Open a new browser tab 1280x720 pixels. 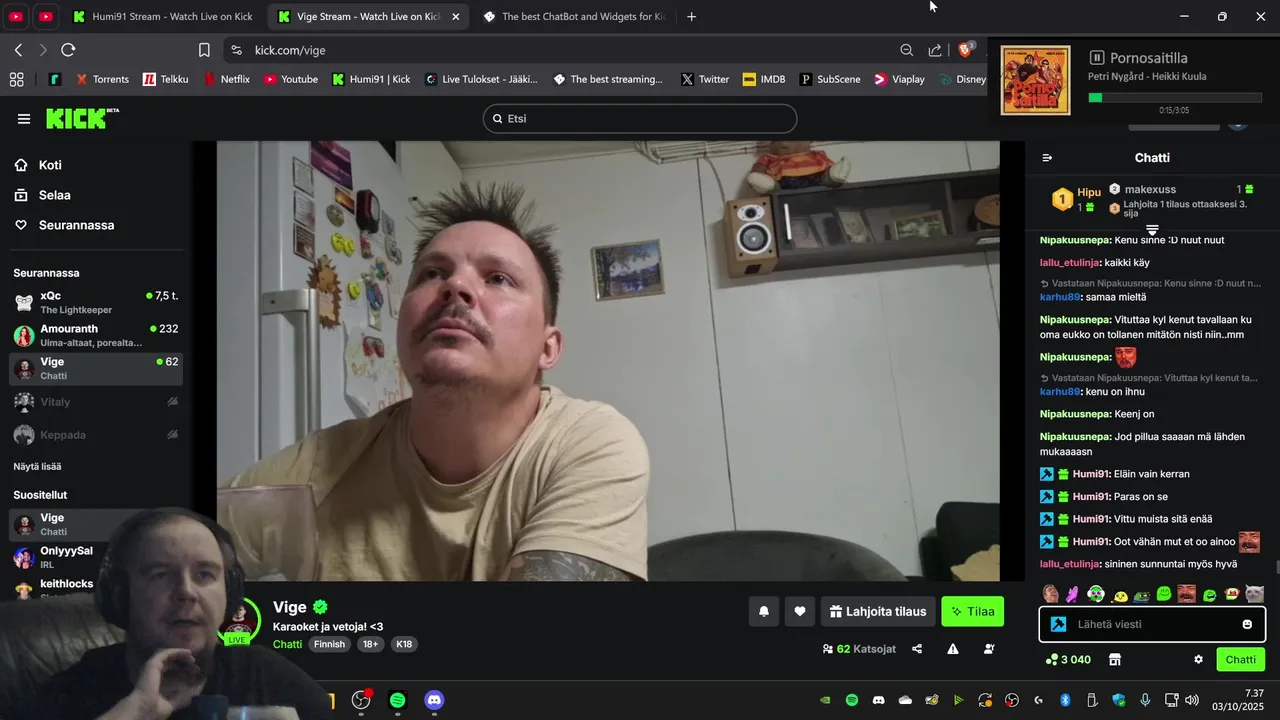point(691,16)
